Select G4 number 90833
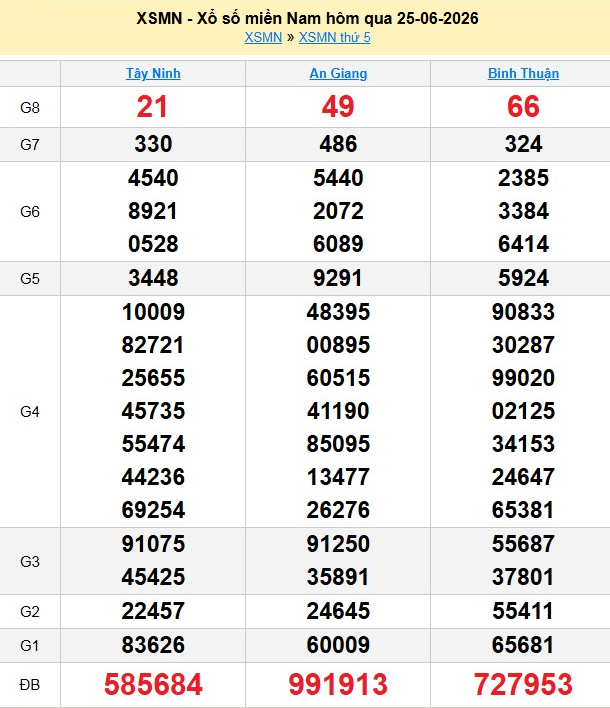This screenshot has width=610, height=708. point(523,312)
